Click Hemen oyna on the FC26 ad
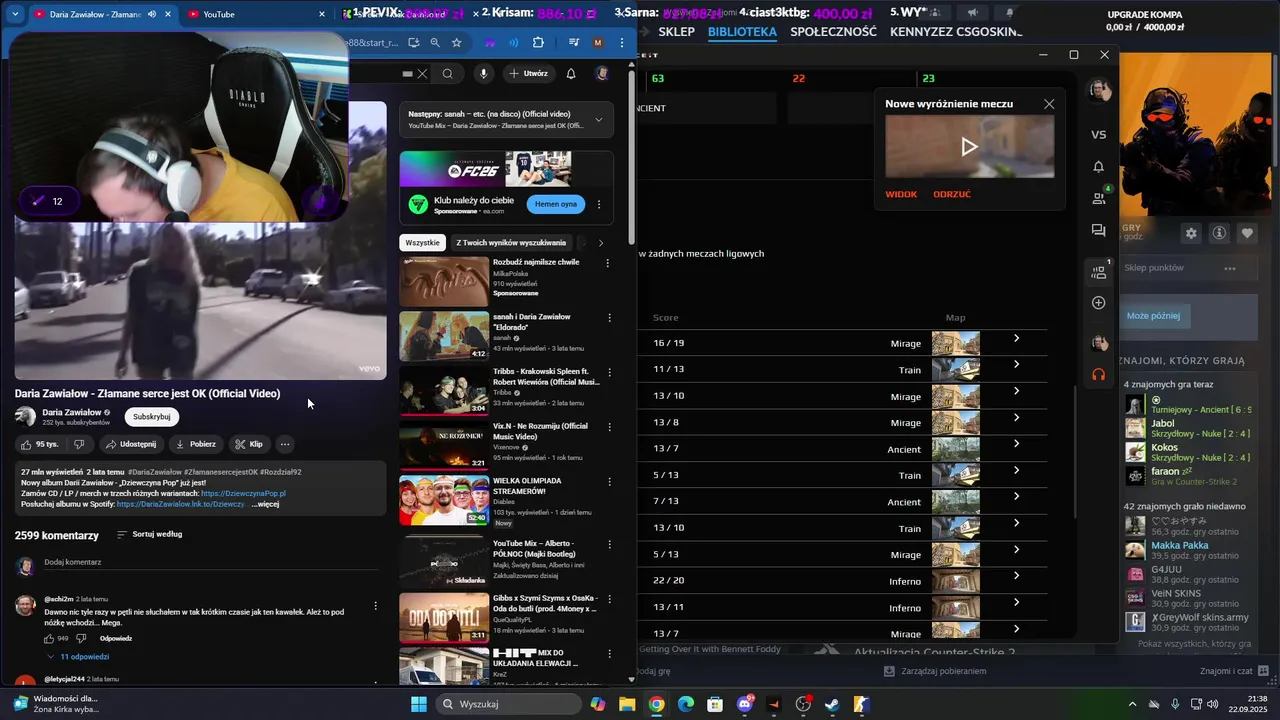Screen dimensions: 1280x720 556,204
